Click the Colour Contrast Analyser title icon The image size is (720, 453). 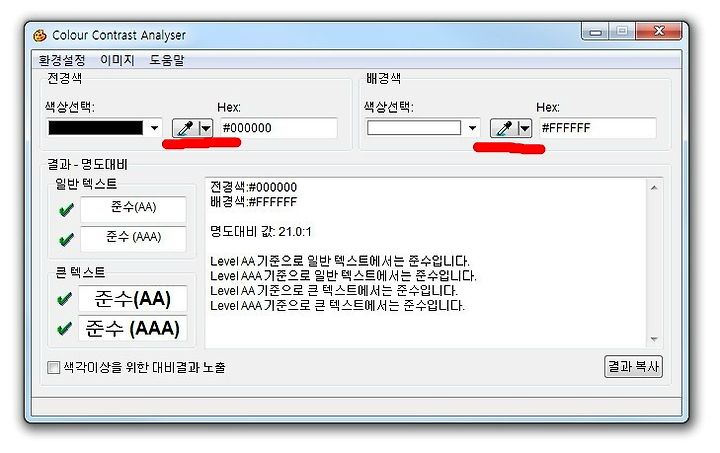[x=40, y=35]
